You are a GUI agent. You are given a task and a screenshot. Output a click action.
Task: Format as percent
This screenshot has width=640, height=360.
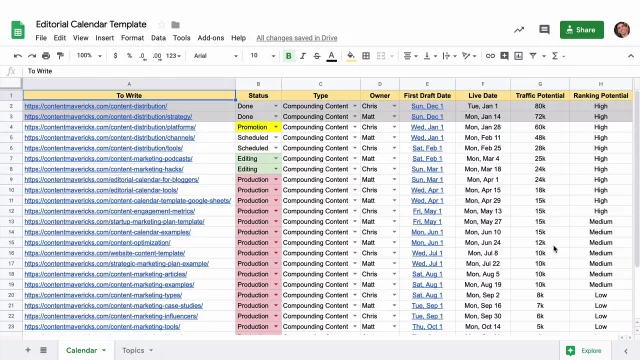[x=129, y=56]
